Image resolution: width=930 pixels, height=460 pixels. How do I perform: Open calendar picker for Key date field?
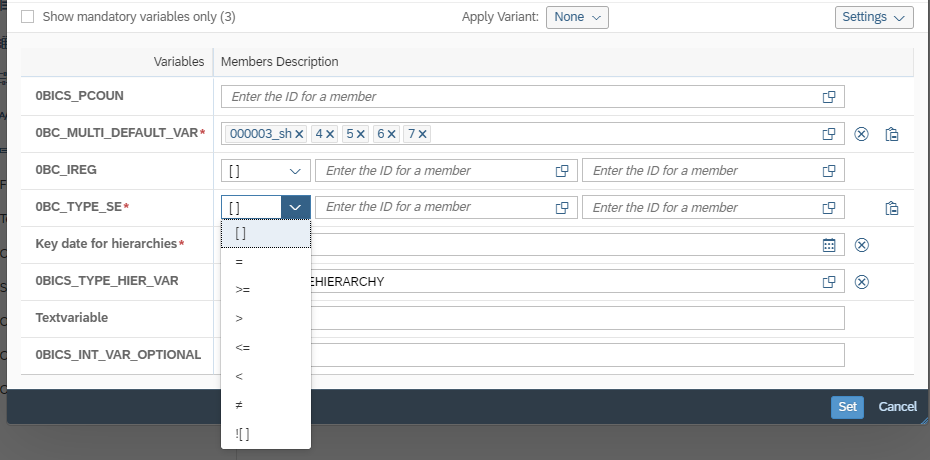pyautogui.click(x=829, y=245)
